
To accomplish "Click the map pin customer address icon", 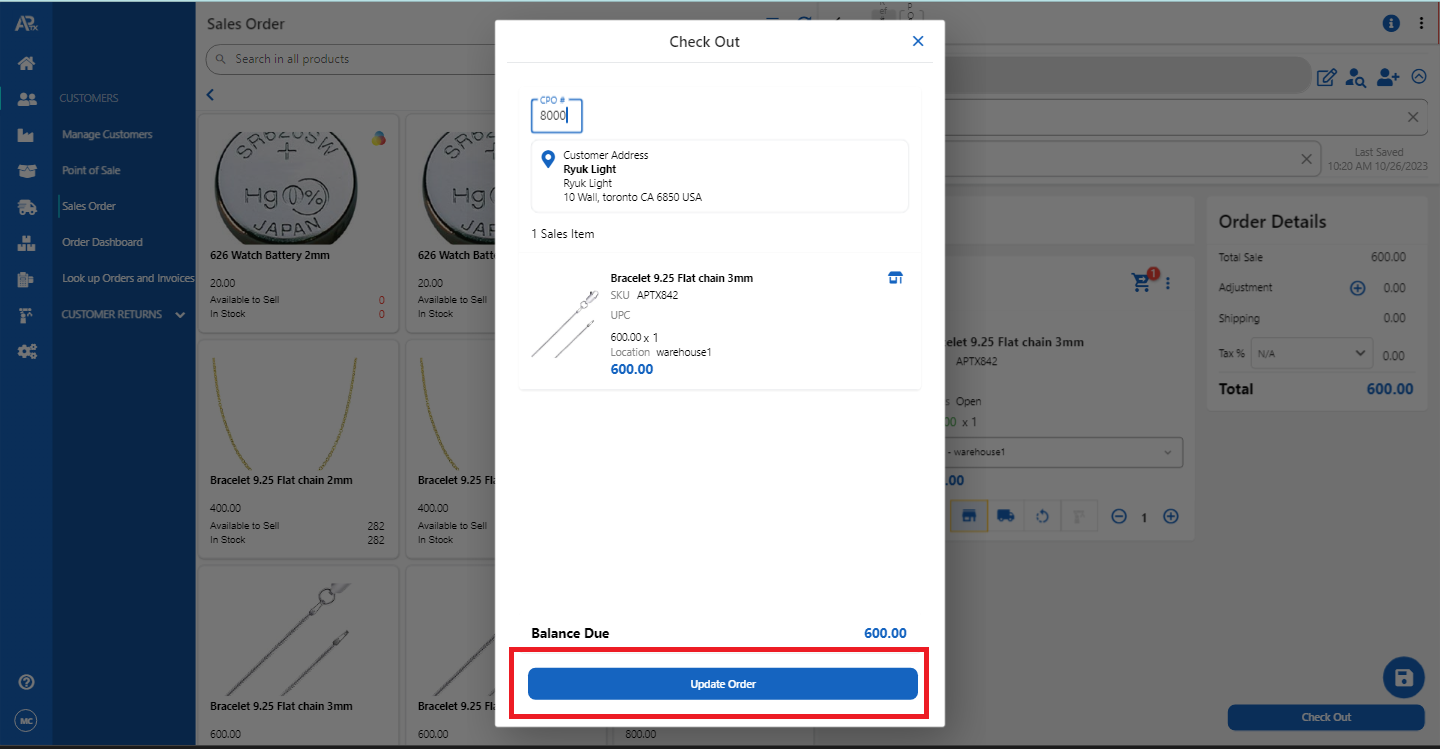I will (x=547, y=159).
